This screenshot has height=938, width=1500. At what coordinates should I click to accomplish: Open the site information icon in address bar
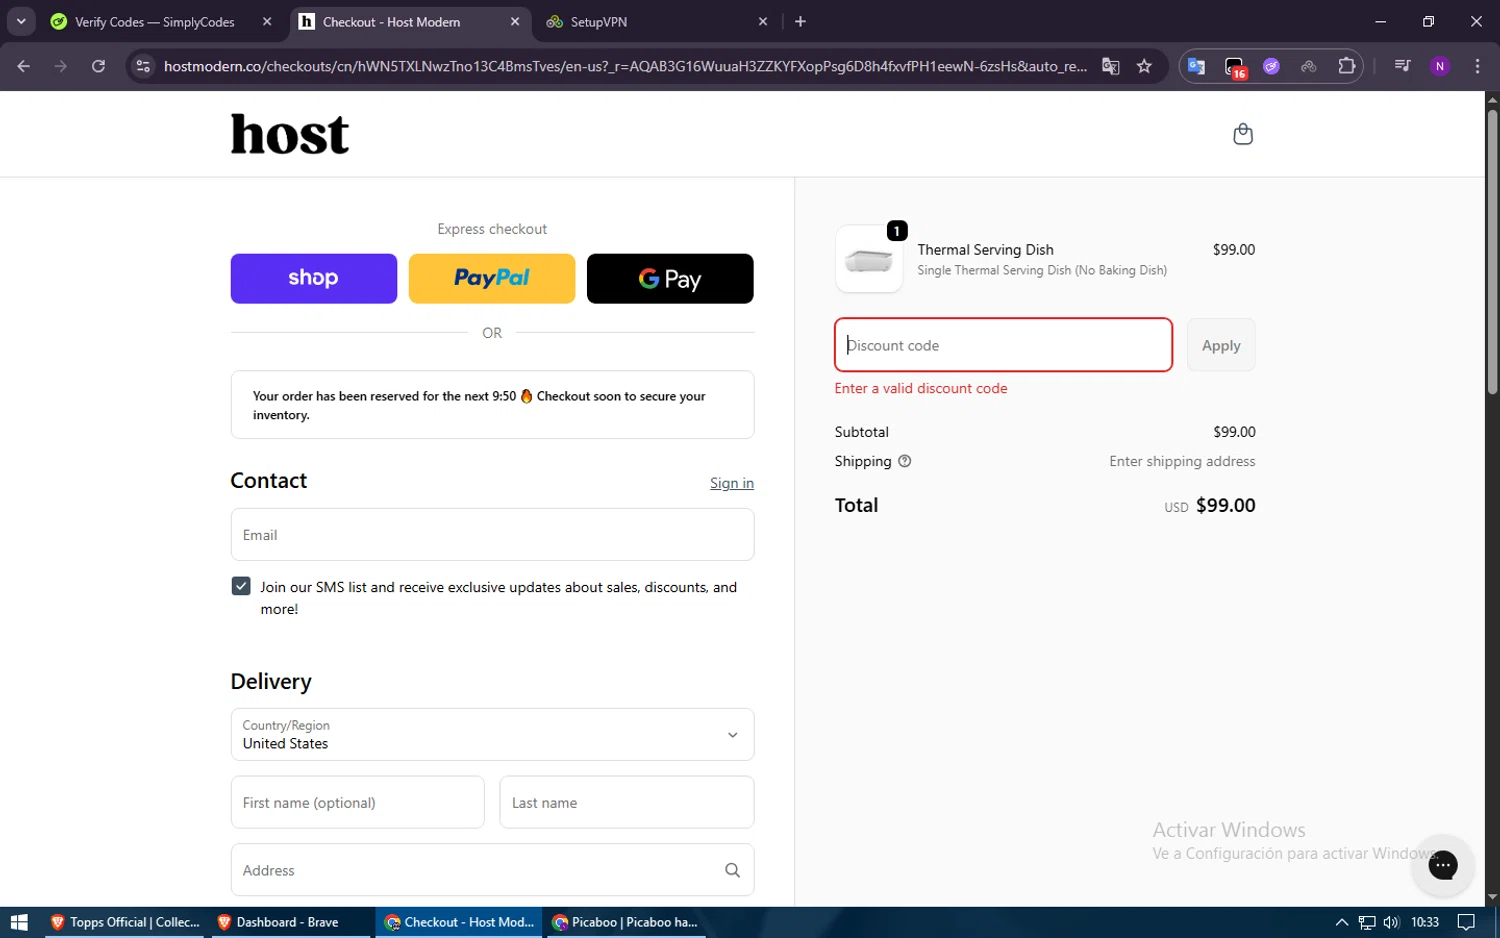(x=143, y=66)
